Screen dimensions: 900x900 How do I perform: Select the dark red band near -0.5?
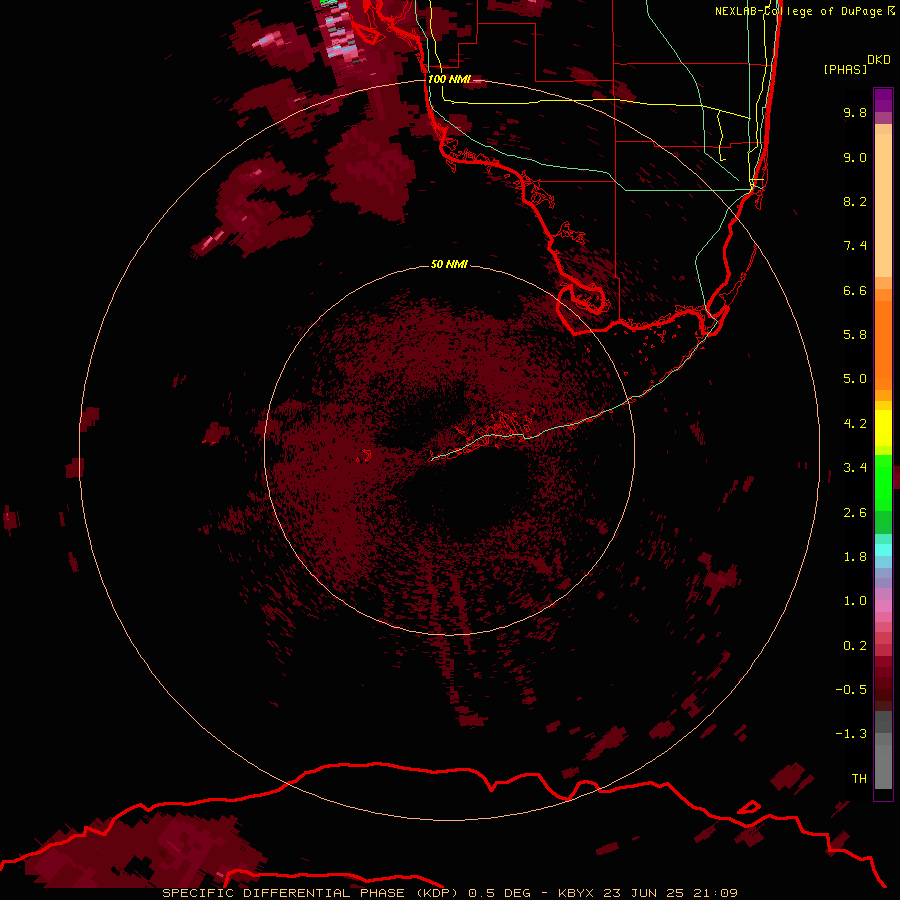click(x=883, y=689)
